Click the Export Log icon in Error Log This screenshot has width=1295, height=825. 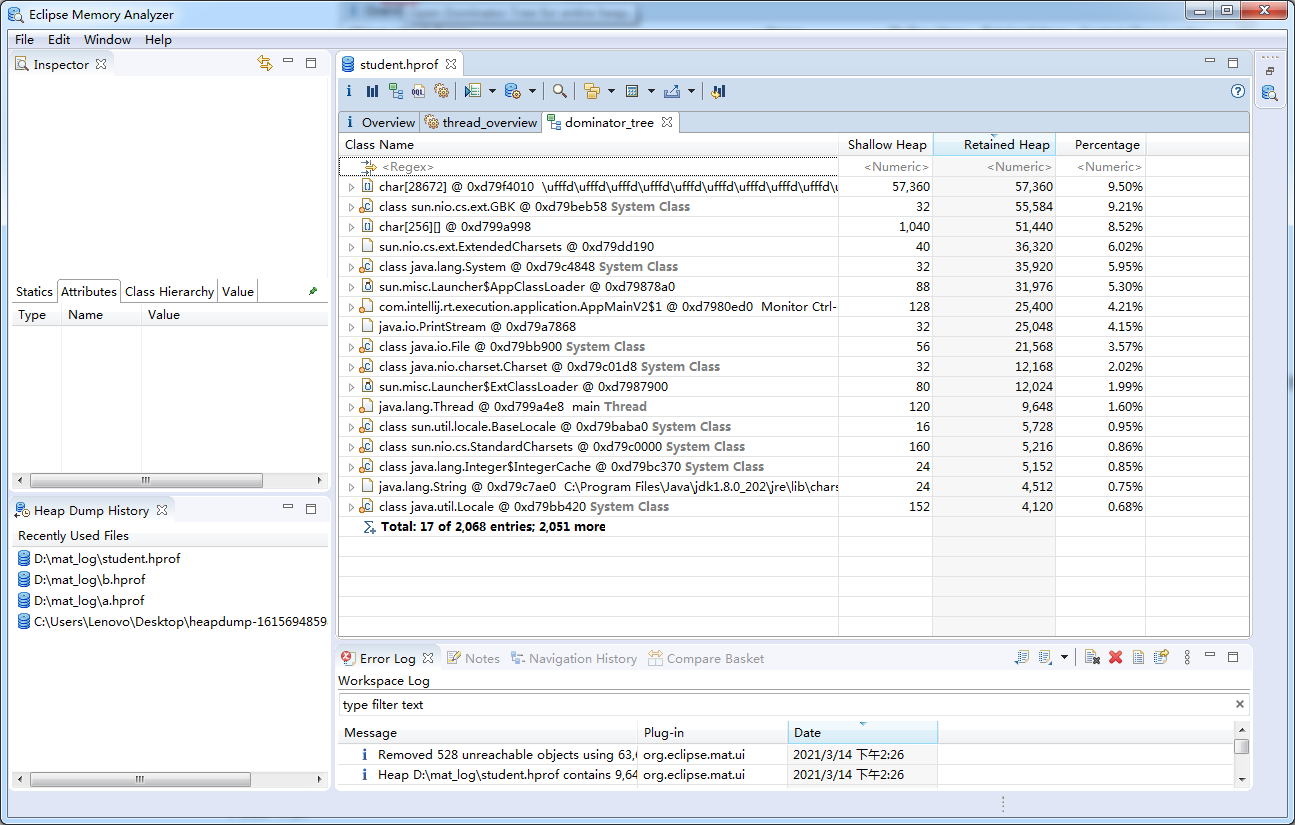coord(1021,657)
